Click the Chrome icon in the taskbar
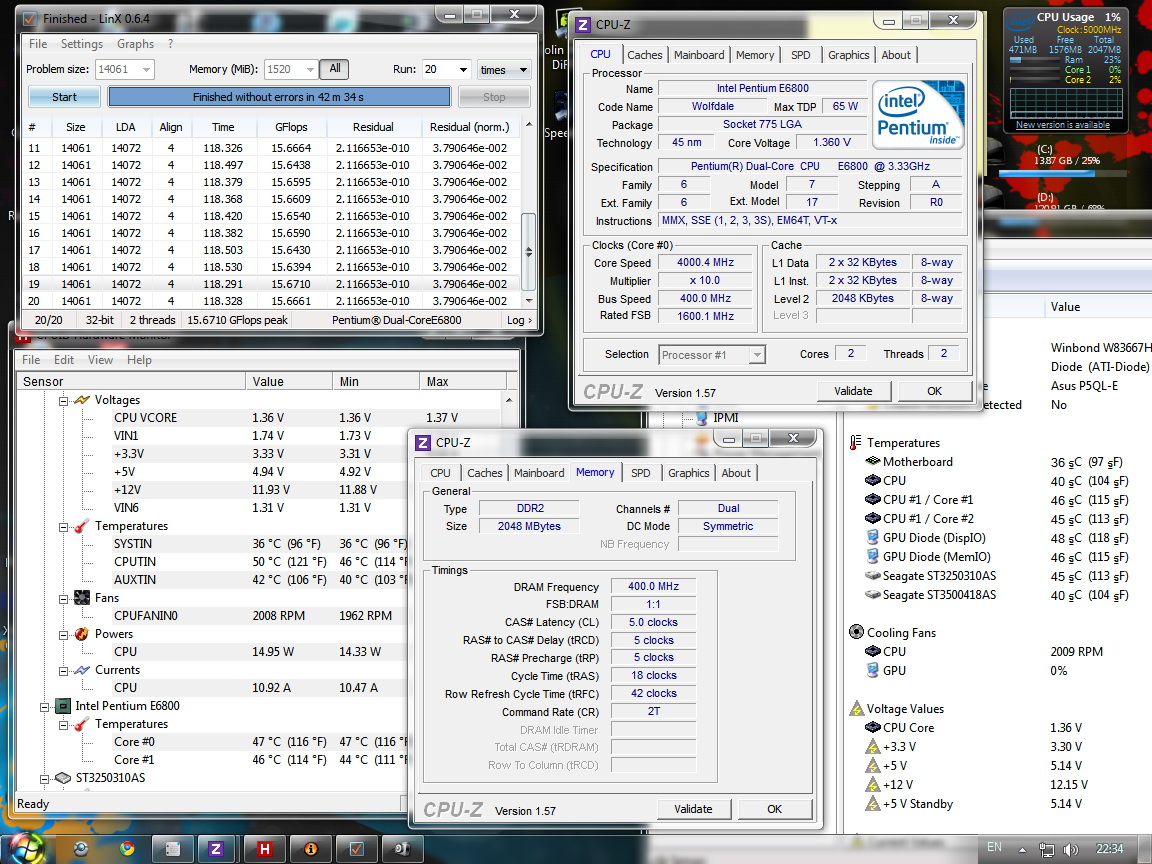Screen dimensions: 1152x864 click(x=127, y=849)
